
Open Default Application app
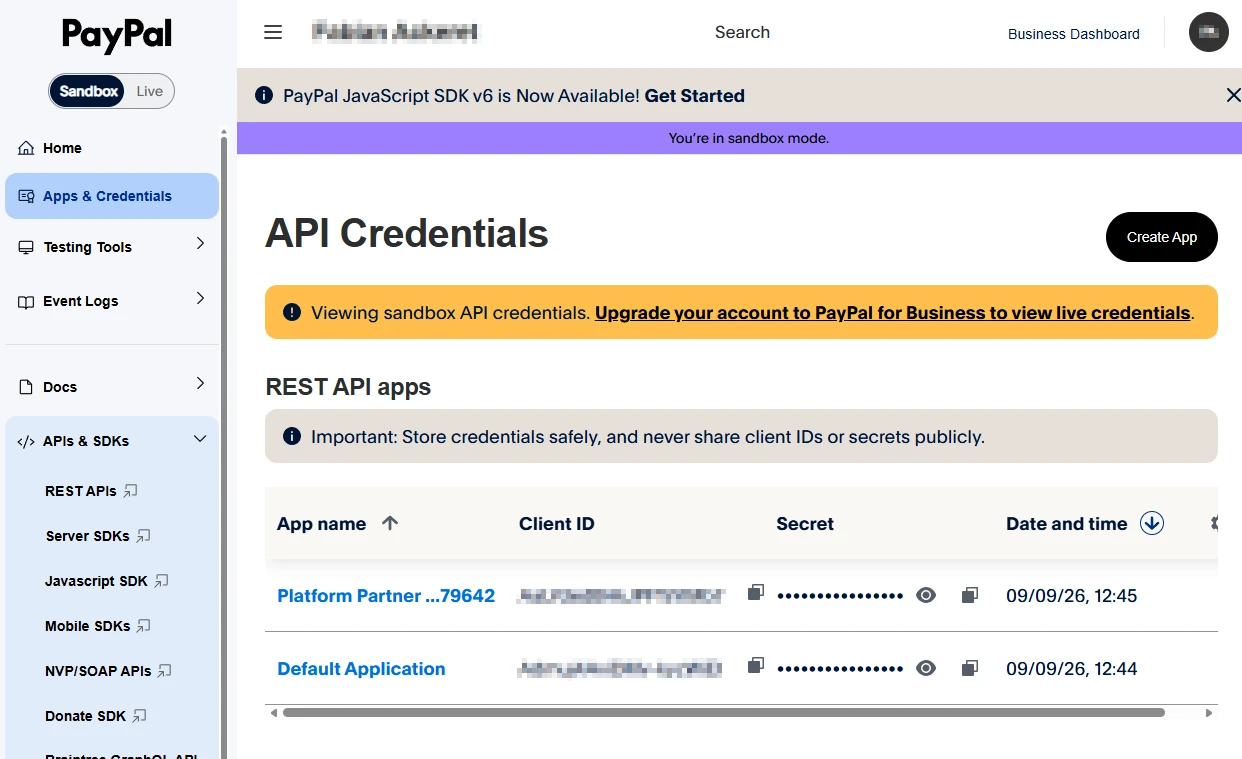[361, 669]
